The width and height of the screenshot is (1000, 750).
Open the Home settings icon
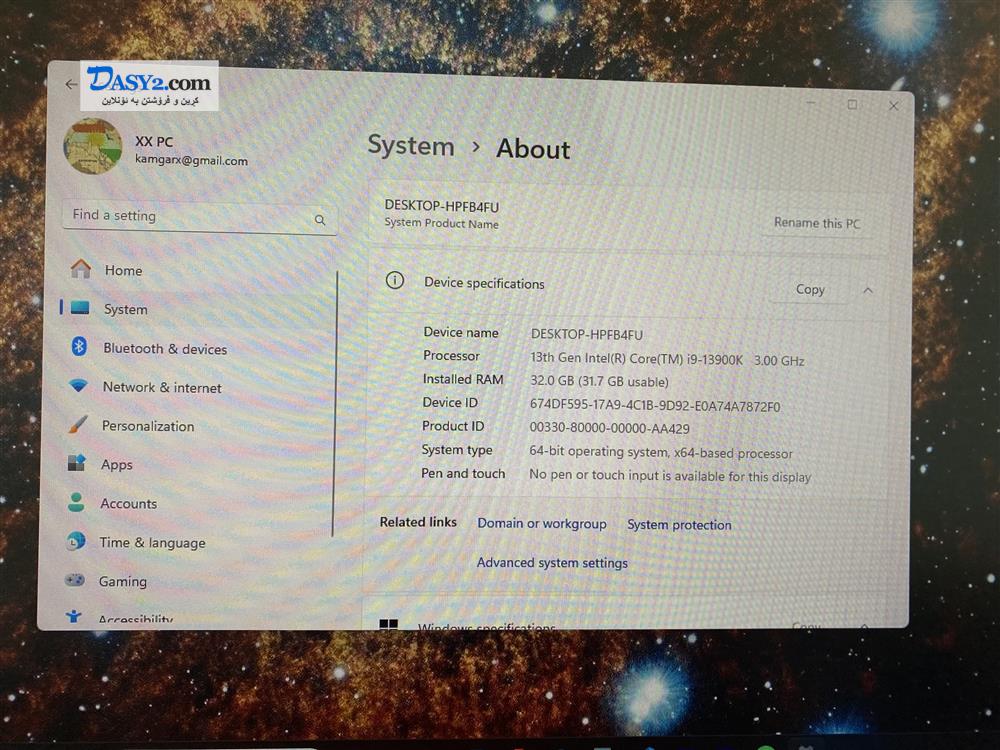point(81,269)
